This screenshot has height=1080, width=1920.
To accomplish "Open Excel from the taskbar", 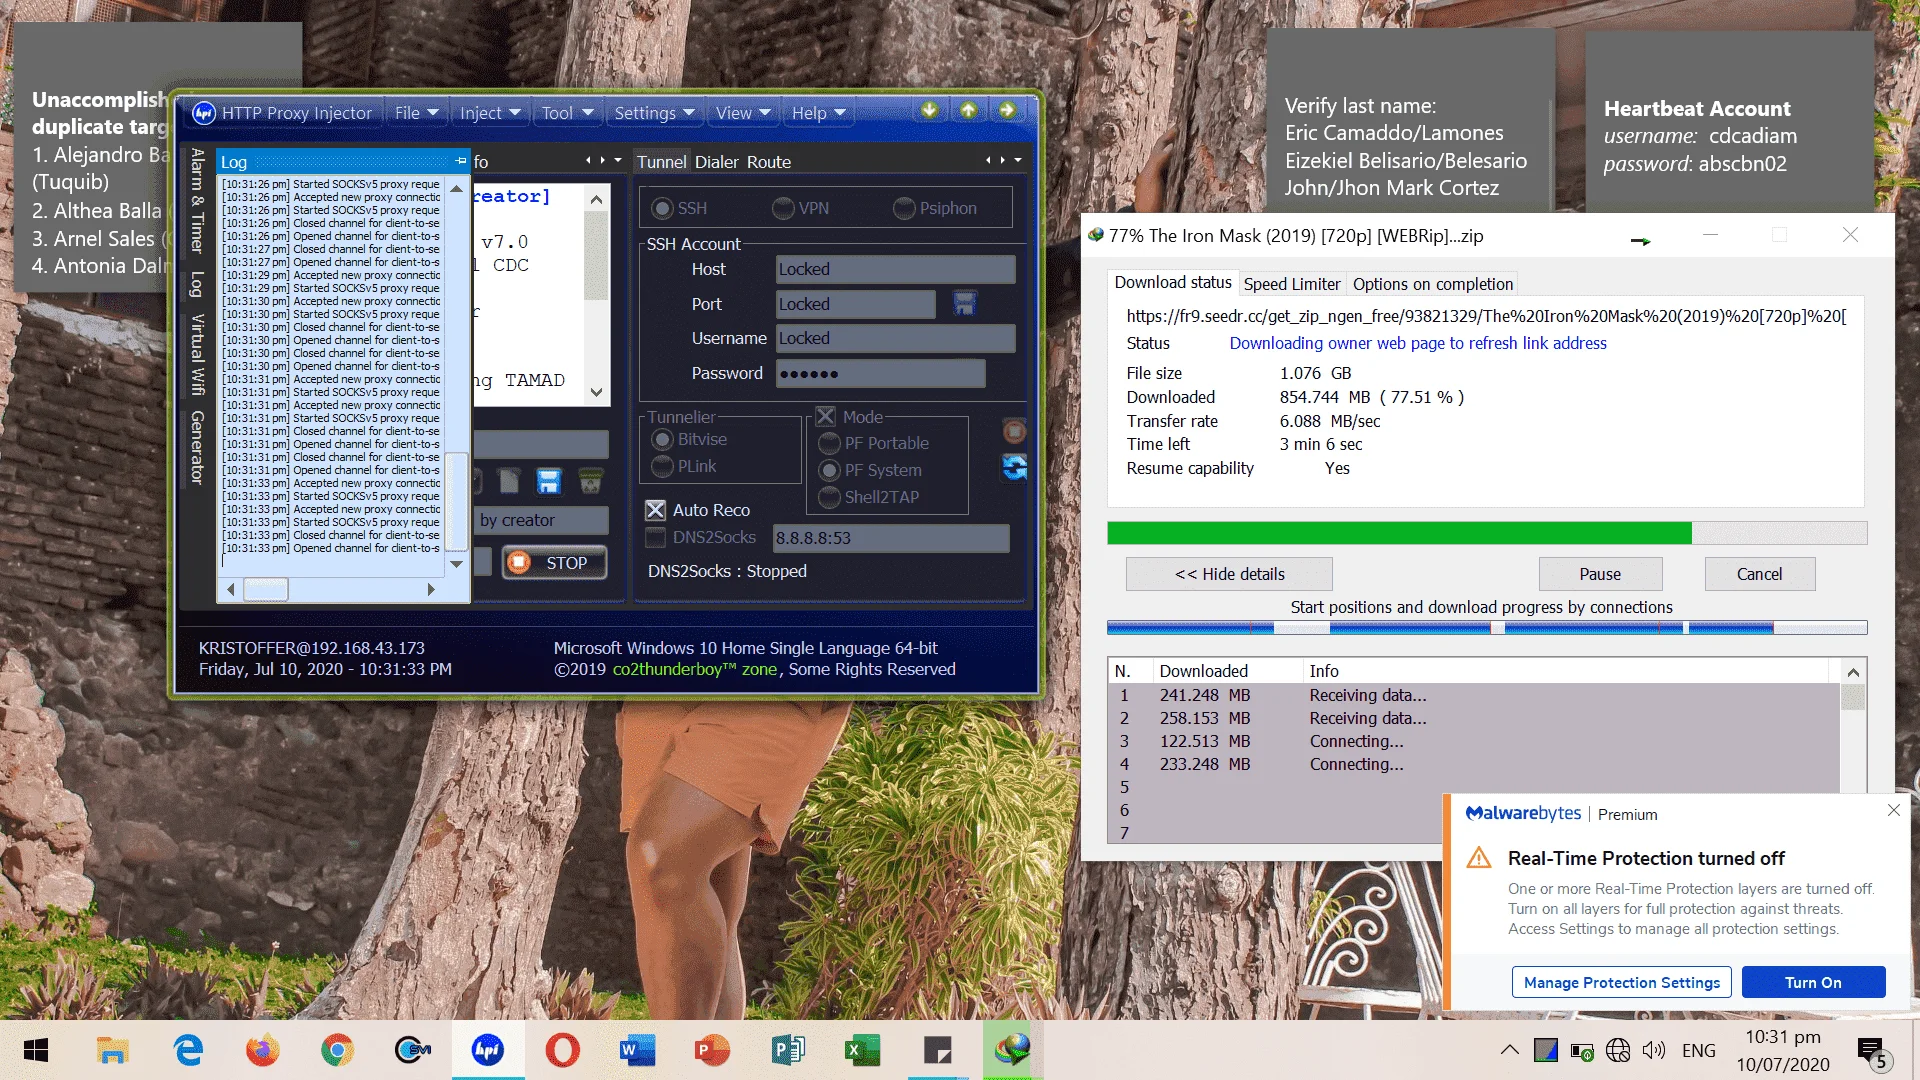I will pos(862,1050).
